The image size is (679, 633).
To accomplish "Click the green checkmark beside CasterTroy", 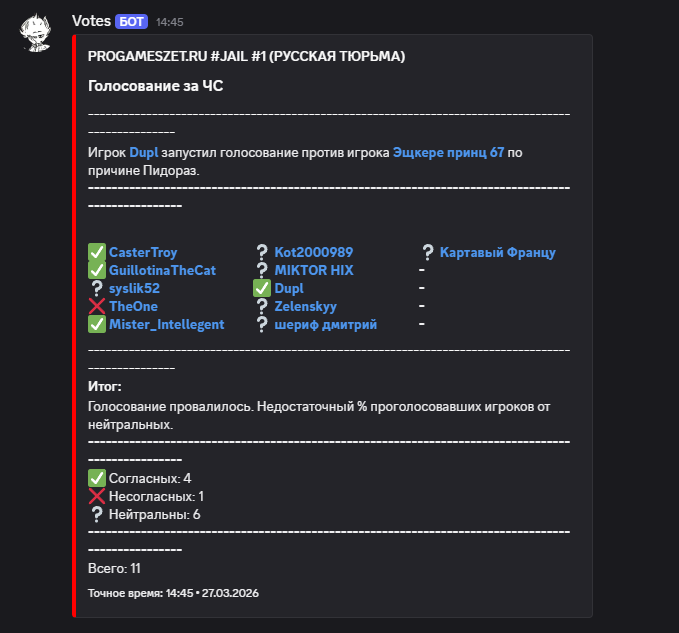I will point(97,252).
